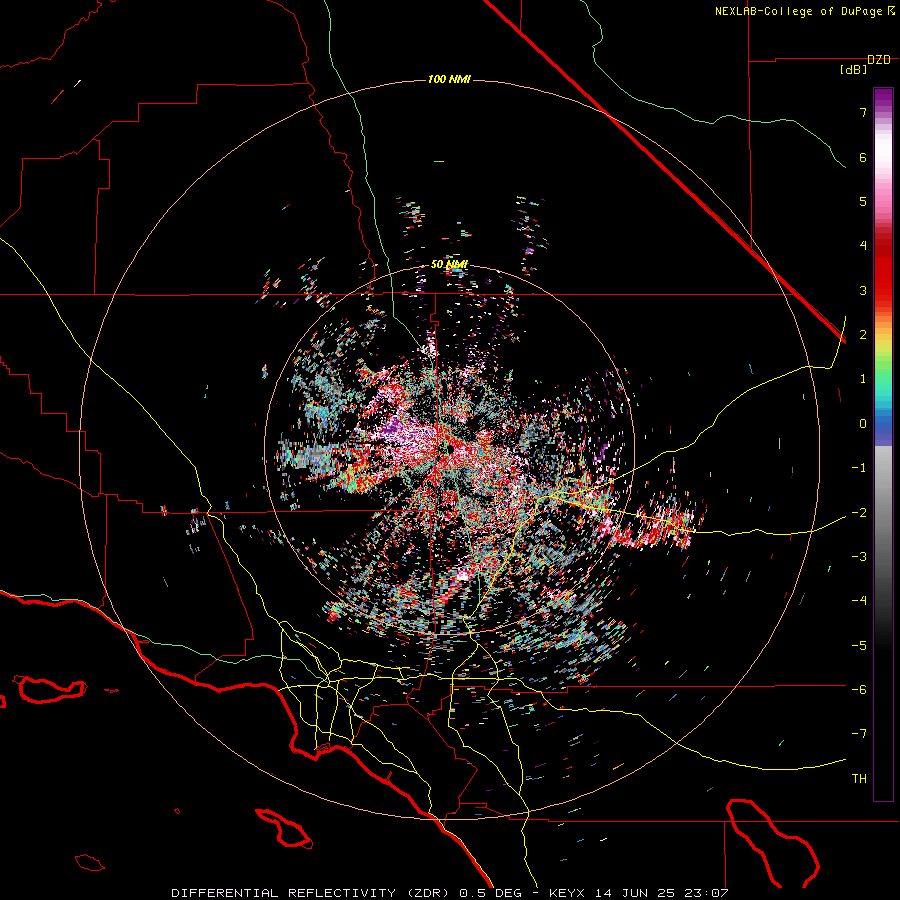
Task: Click the 50 NMI range ring label
Action: click(449, 264)
